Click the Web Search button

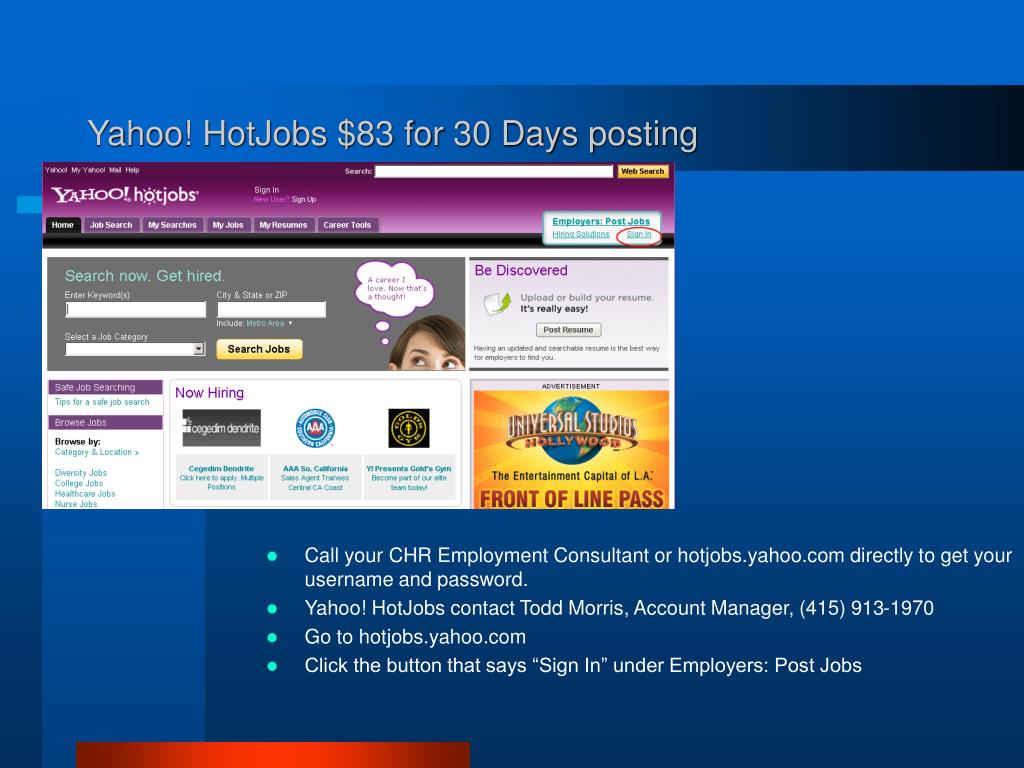[x=643, y=171]
